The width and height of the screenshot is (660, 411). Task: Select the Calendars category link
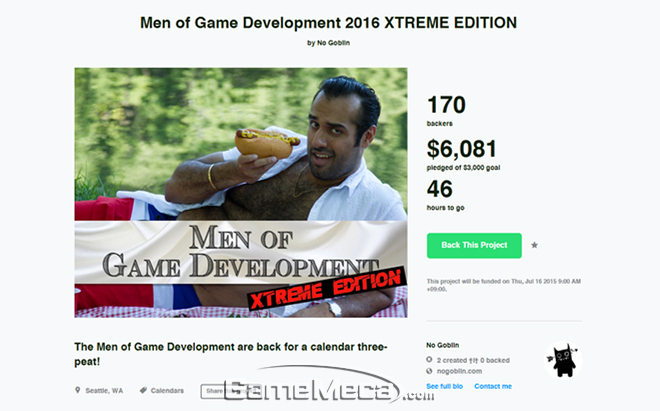167,391
